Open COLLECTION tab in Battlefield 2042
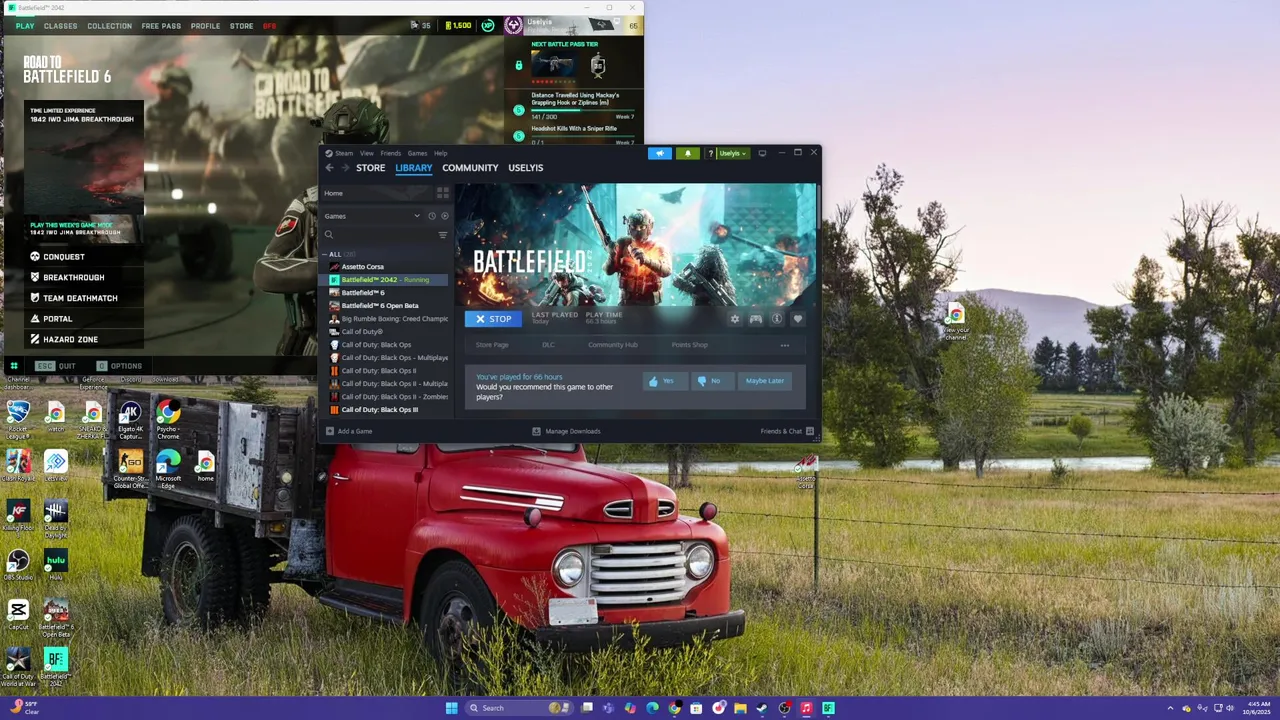The width and height of the screenshot is (1280, 720). click(109, 26)
